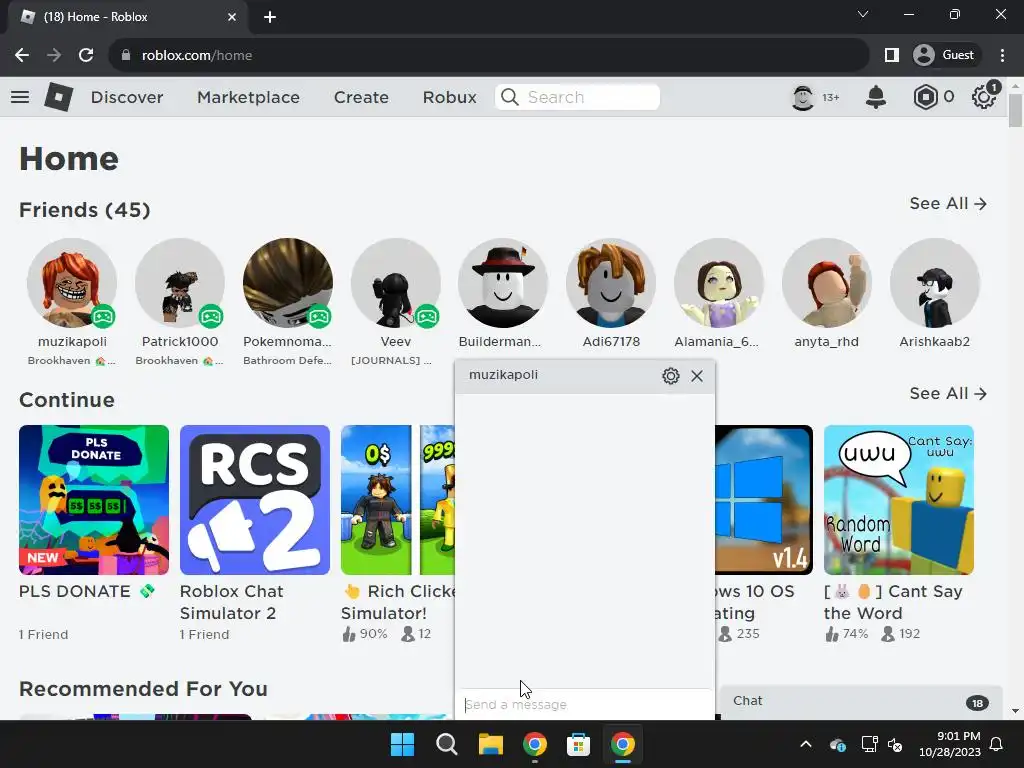Open Pokemnoma's friend avatar
The image size is (1024, 768).
287,283
